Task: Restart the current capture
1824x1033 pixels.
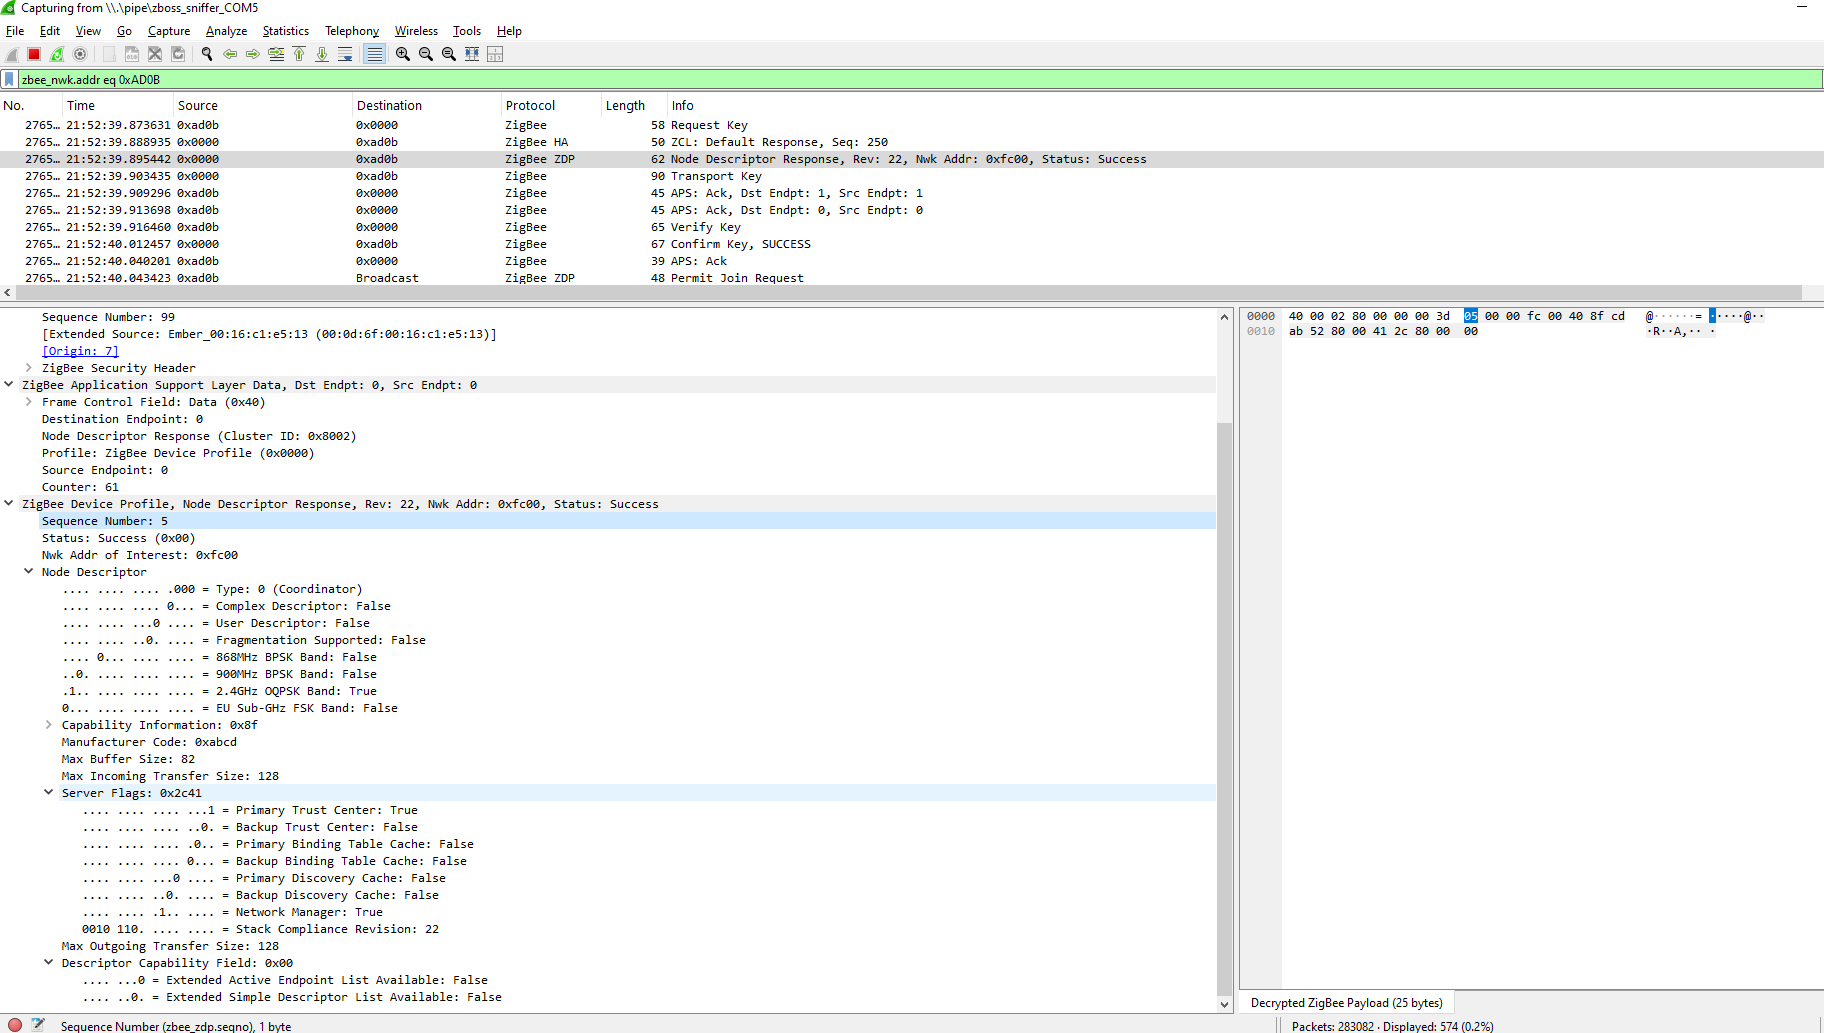Action: click(57, 54)
